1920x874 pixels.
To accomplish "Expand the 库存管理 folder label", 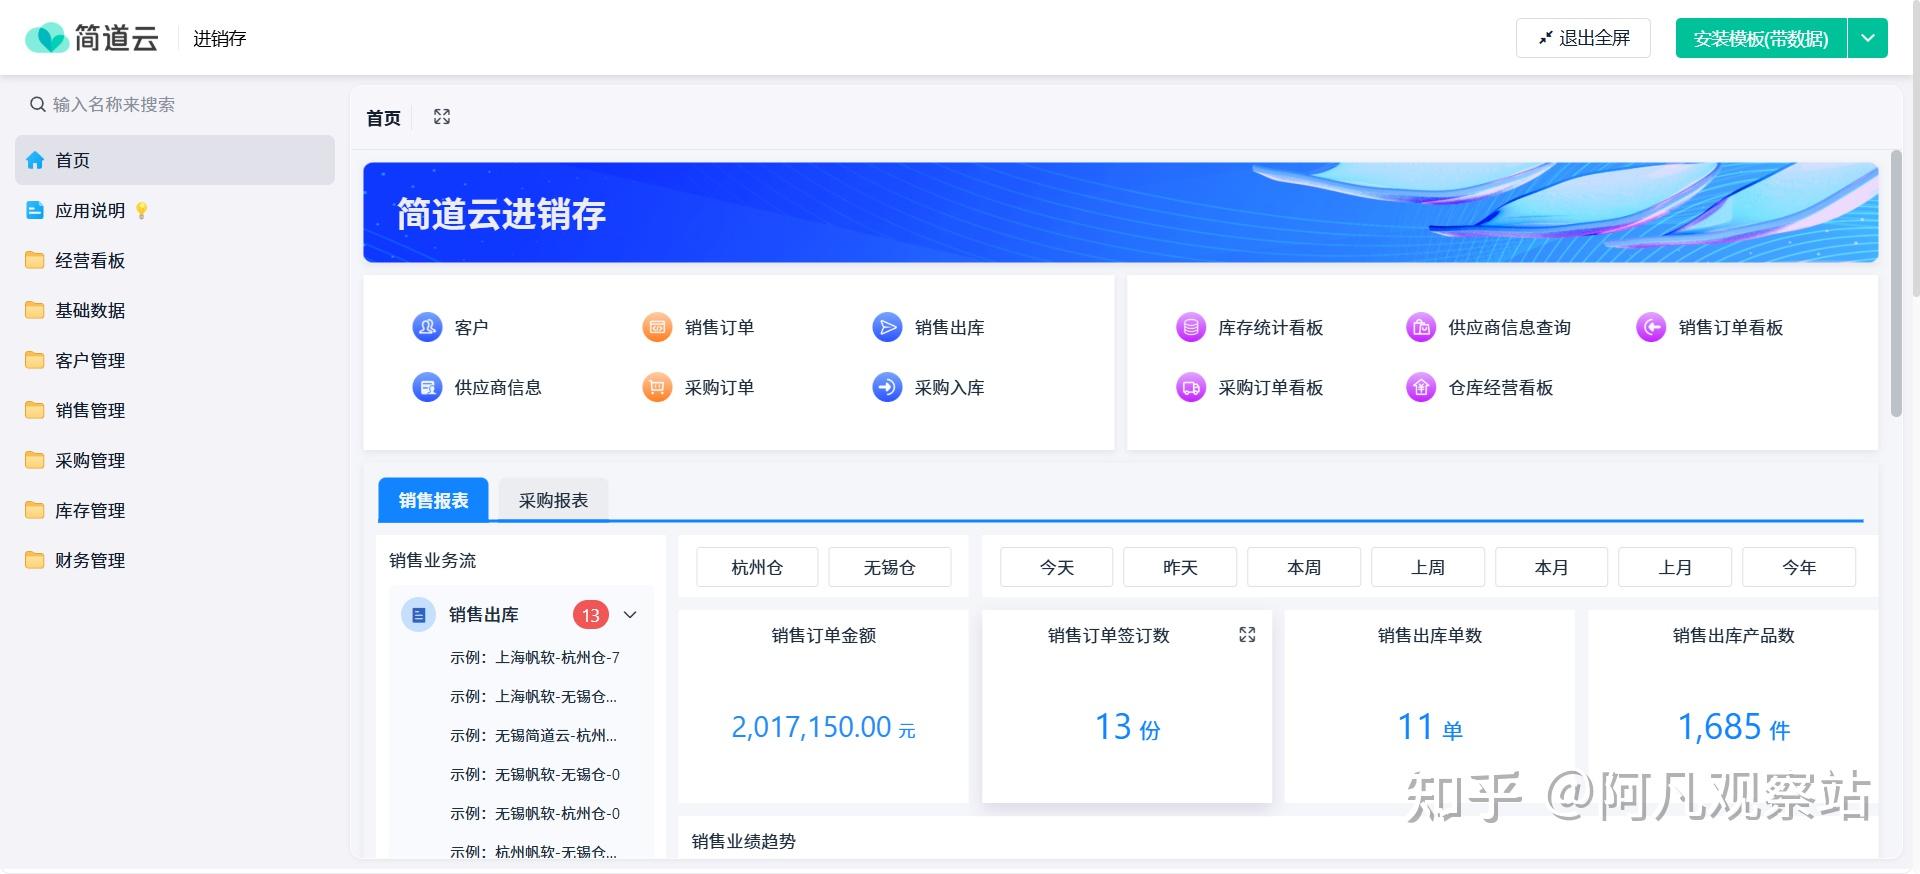I will point(90,510).
